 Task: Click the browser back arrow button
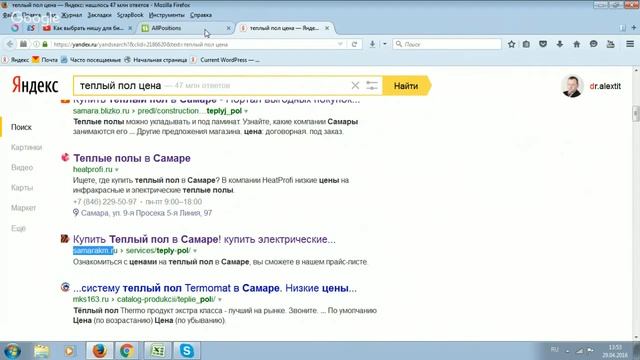click(10, 44)
